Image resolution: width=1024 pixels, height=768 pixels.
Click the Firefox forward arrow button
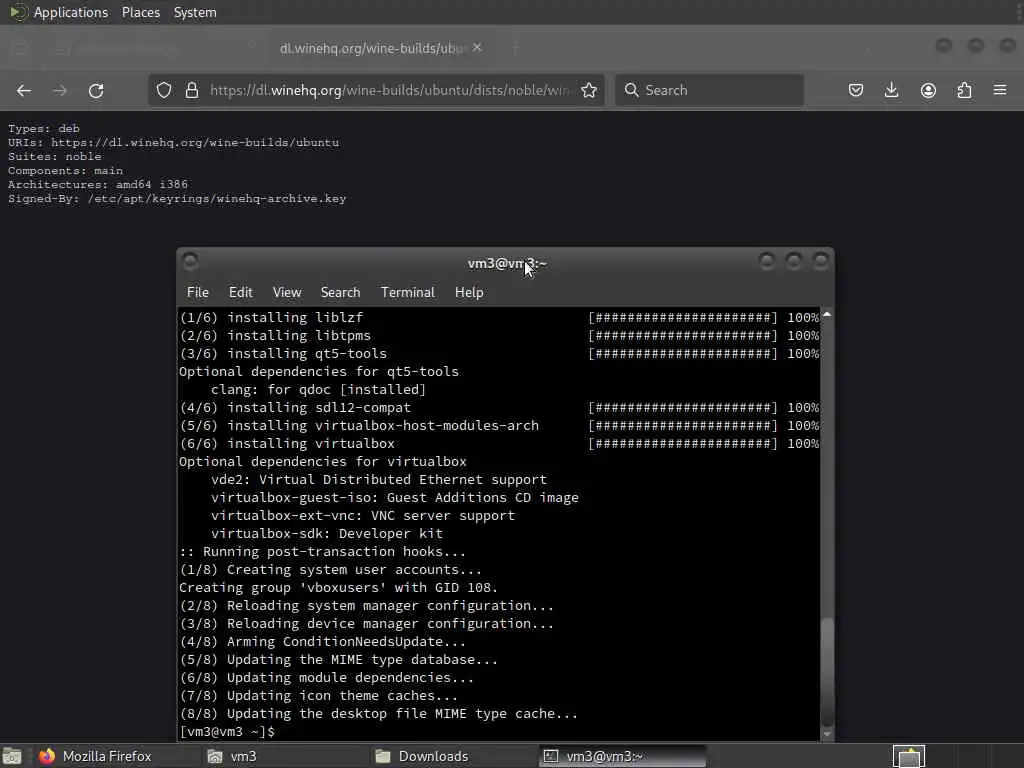coord(60,90)
